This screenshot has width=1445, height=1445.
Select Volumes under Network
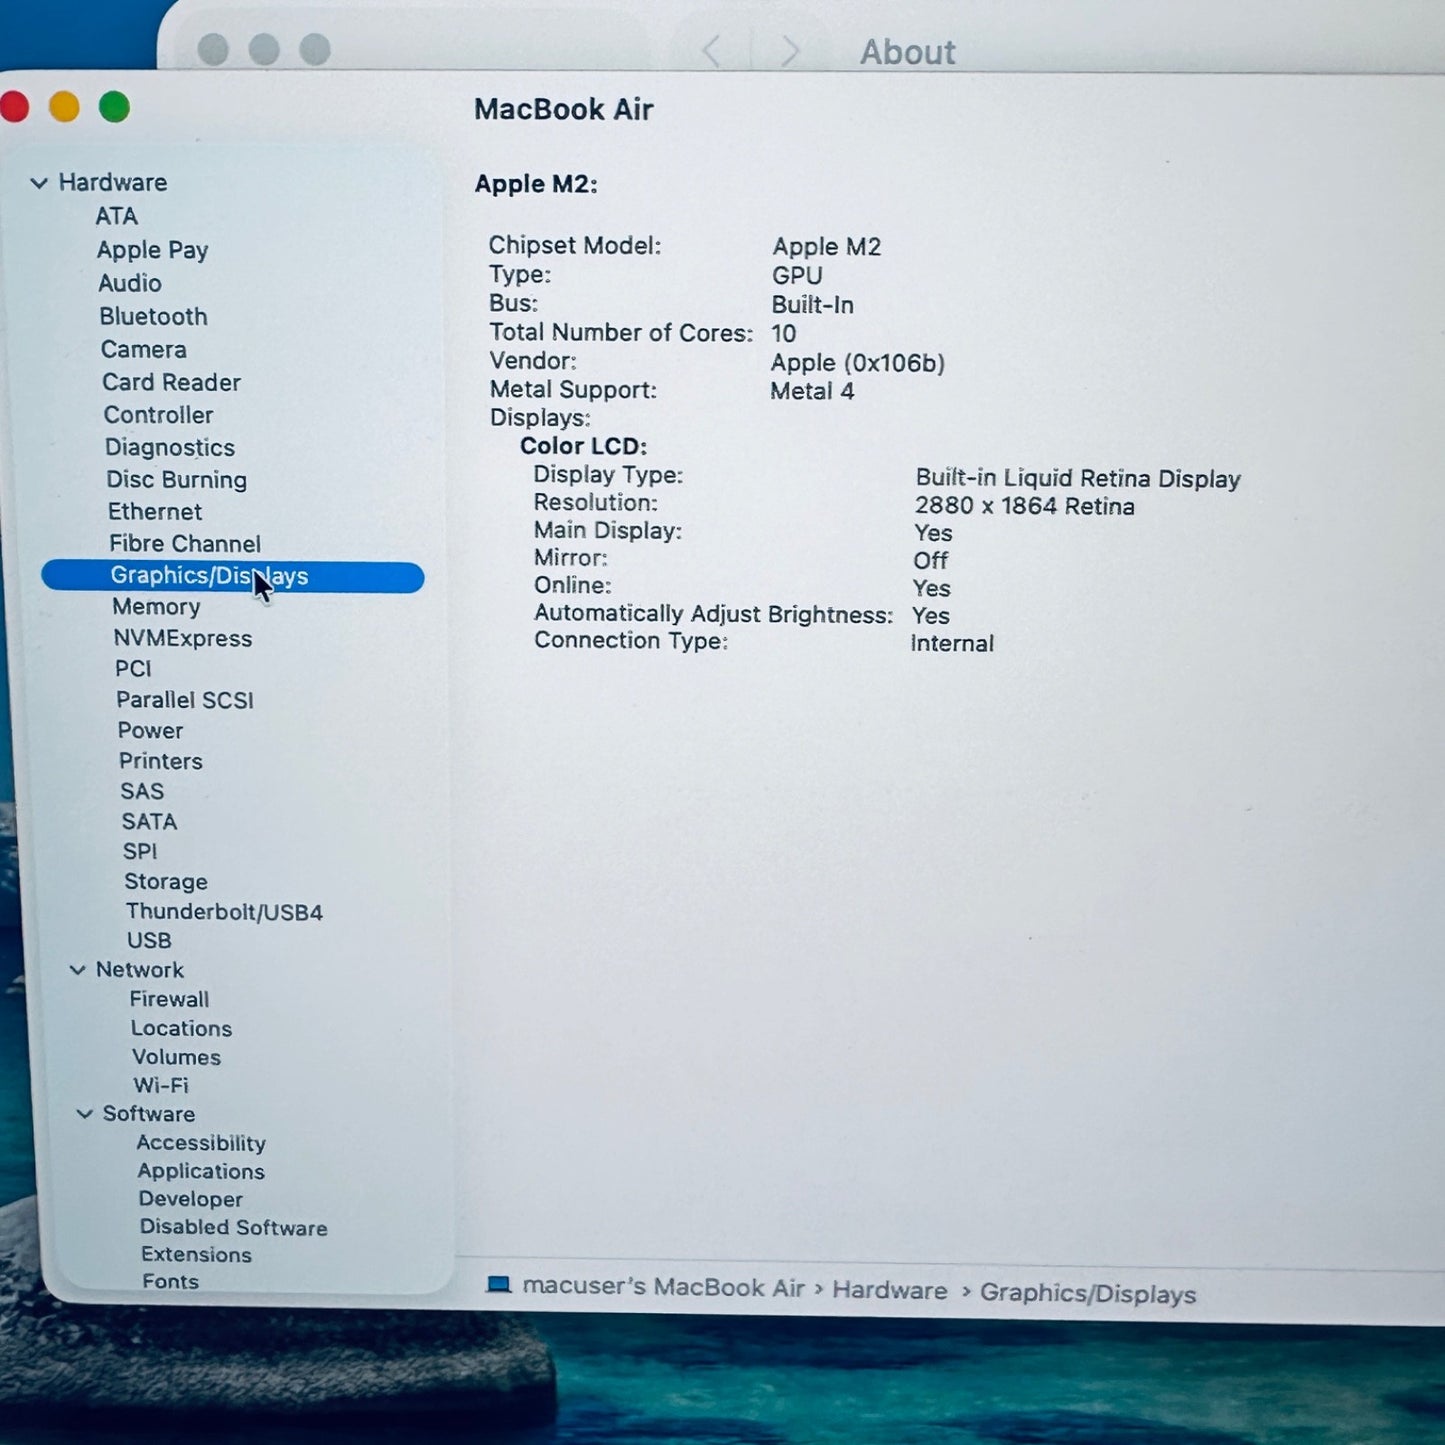[x=177, y=1058]
